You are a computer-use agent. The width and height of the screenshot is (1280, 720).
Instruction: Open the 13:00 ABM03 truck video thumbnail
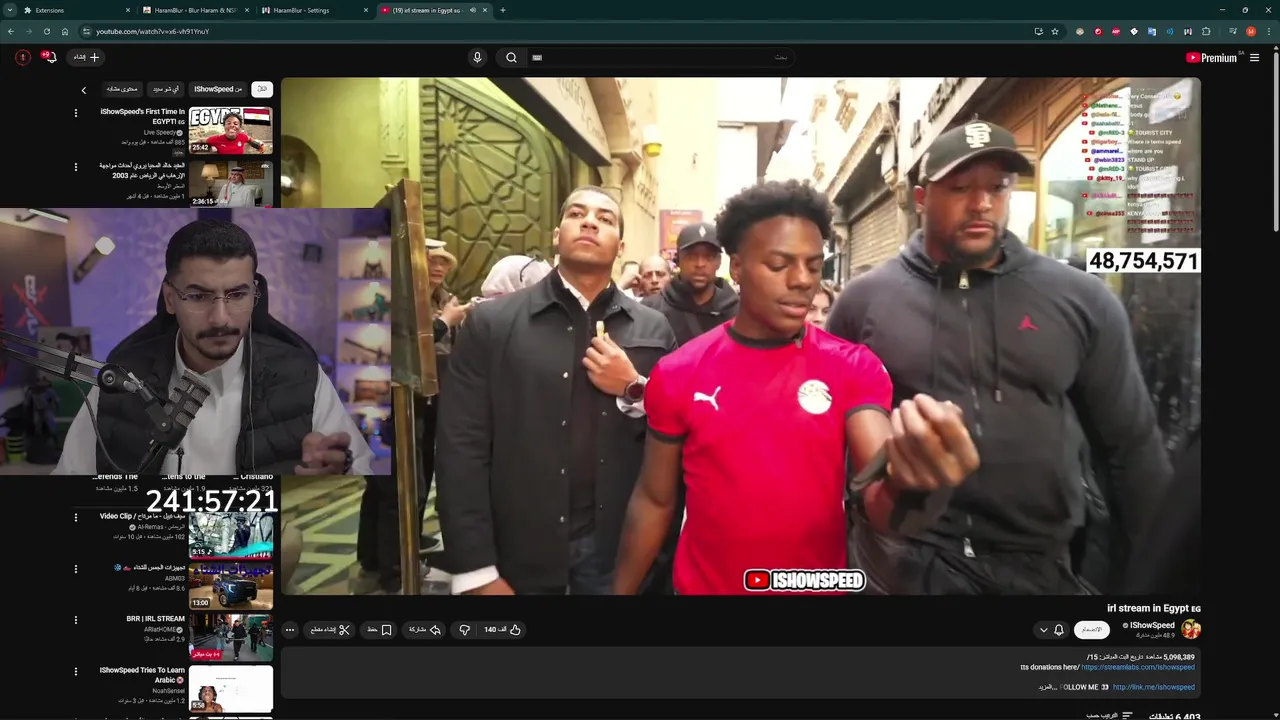pyautogui.click(x=231, y=586)
